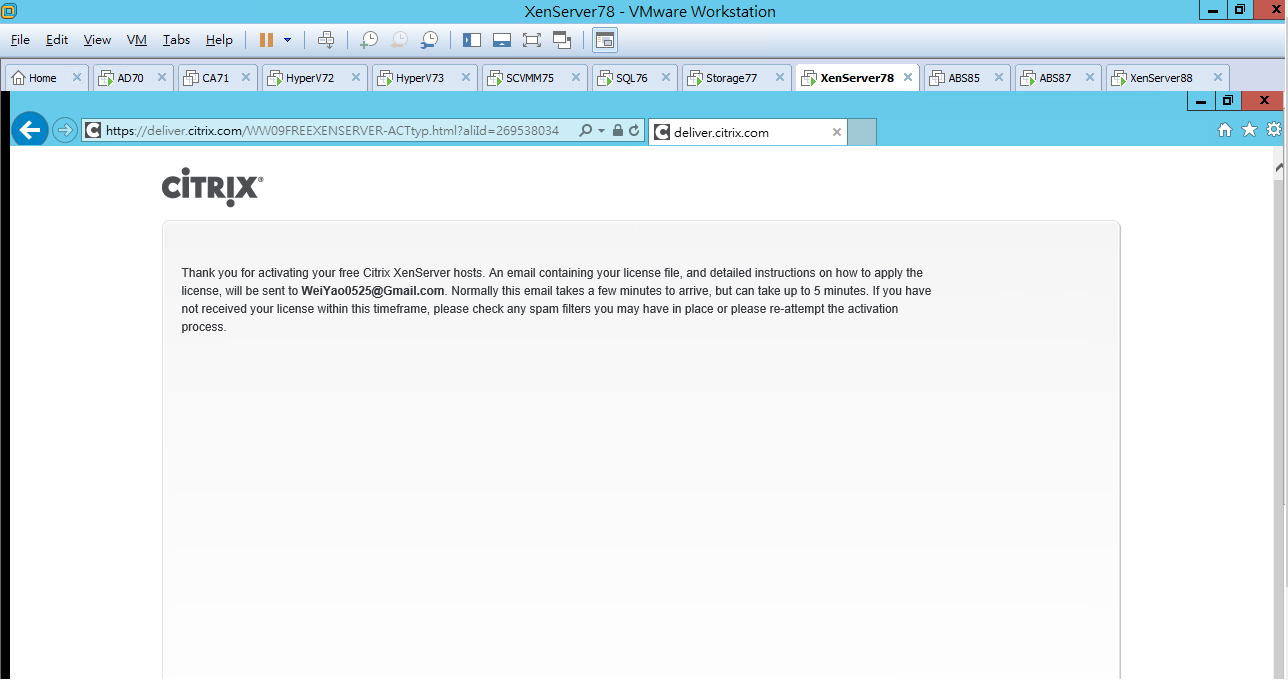The width and height of the screenshot is (1288, 680).
Task: Click the Citrix logo
Action: [212, 188]
